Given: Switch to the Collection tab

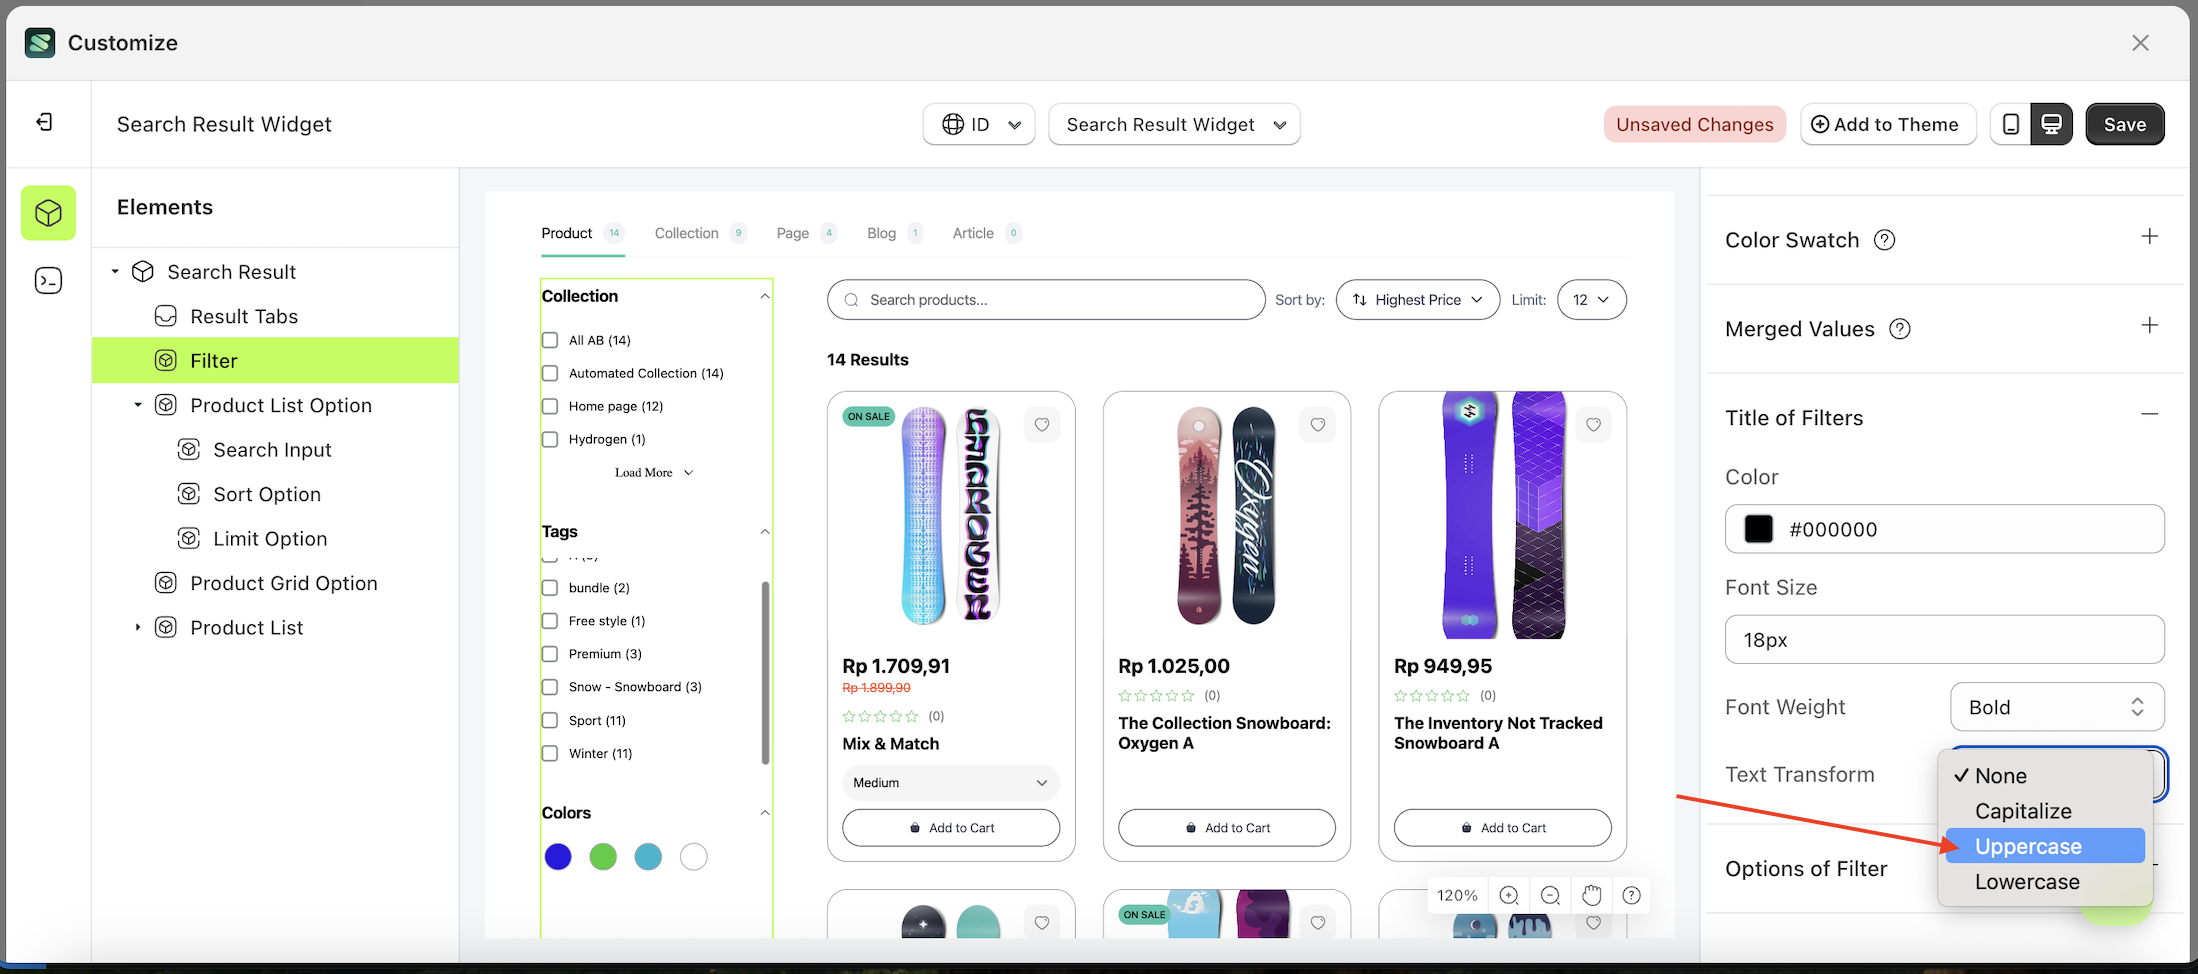Looking at the screenshot, I should [x=686, y=232].
